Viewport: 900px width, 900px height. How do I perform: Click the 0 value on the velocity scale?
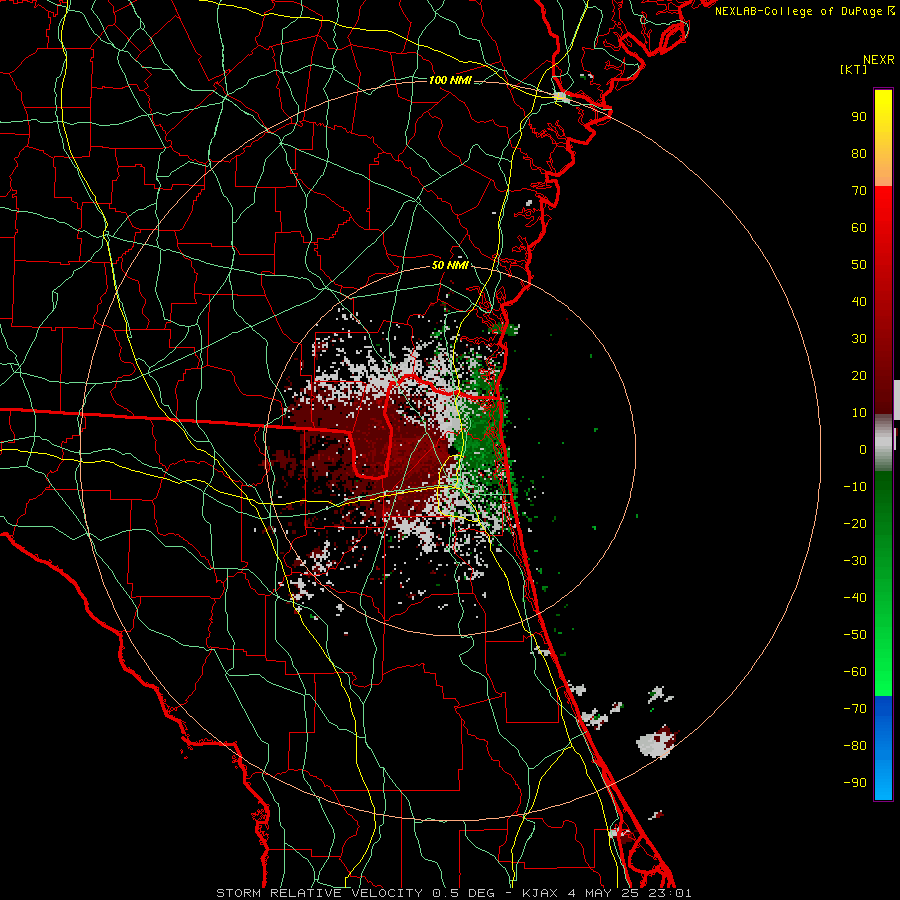click(863, 449)
